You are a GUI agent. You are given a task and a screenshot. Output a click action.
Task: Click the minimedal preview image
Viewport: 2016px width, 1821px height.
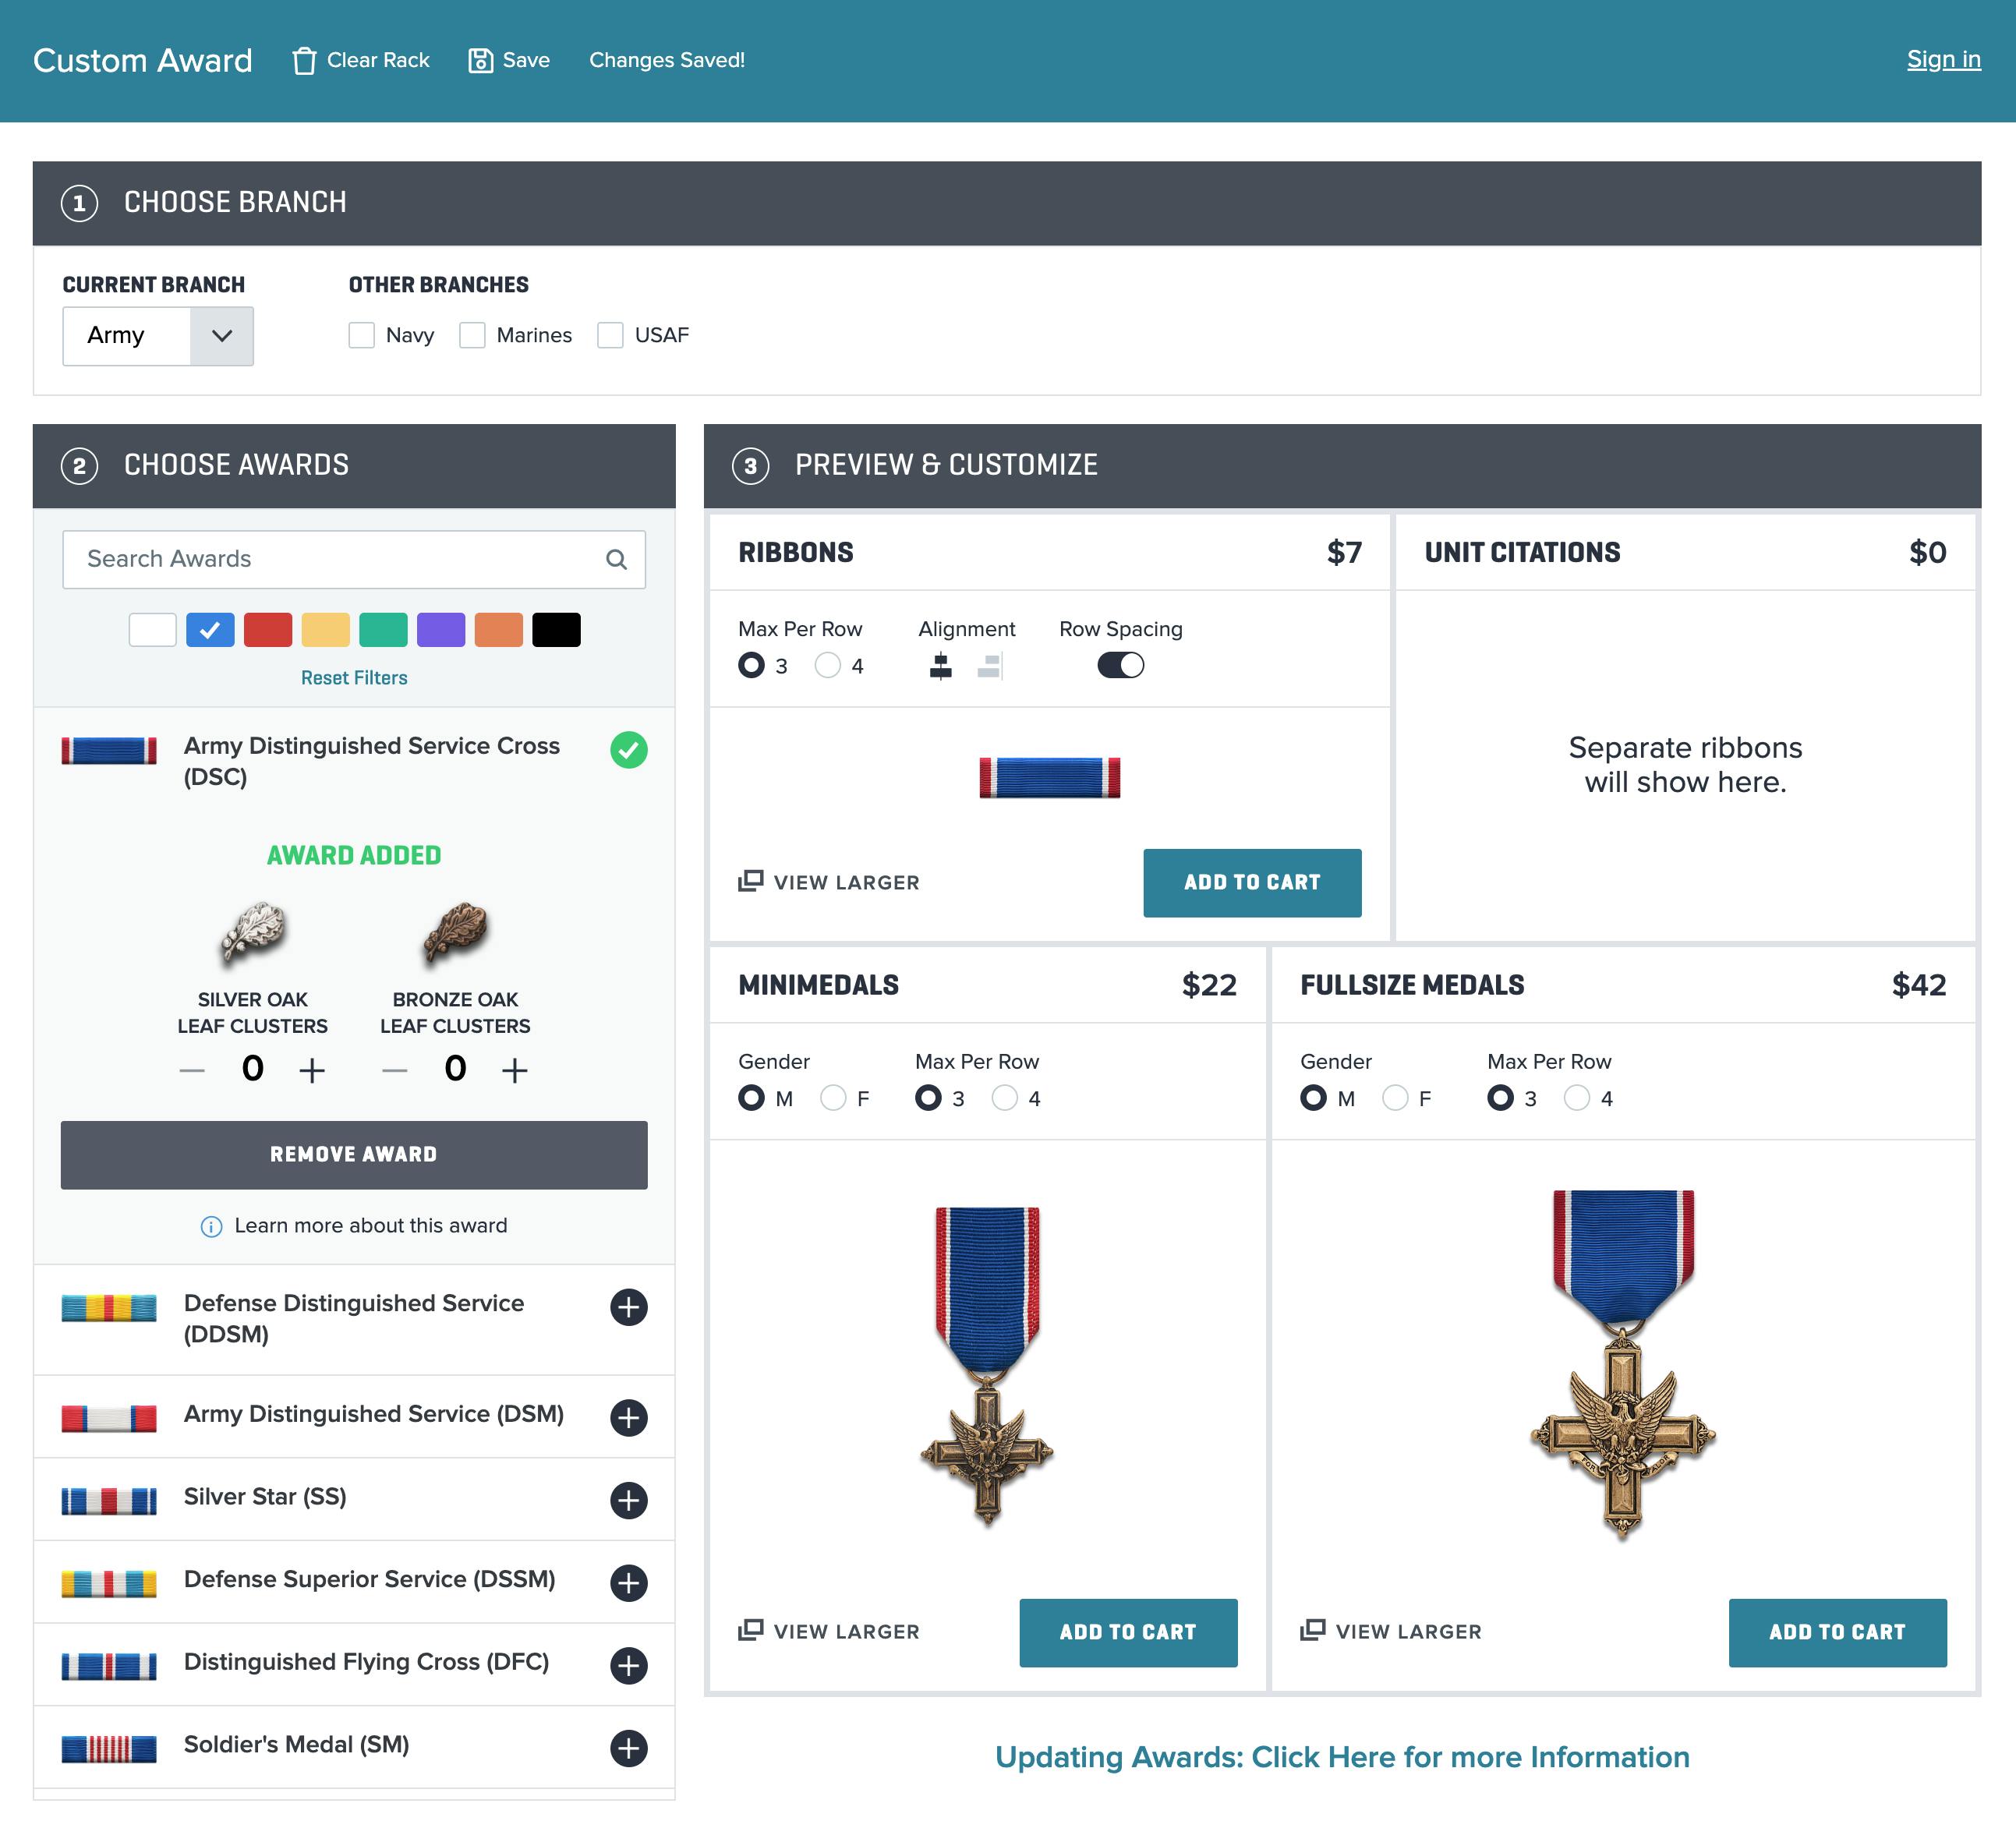pos(987,1367)
